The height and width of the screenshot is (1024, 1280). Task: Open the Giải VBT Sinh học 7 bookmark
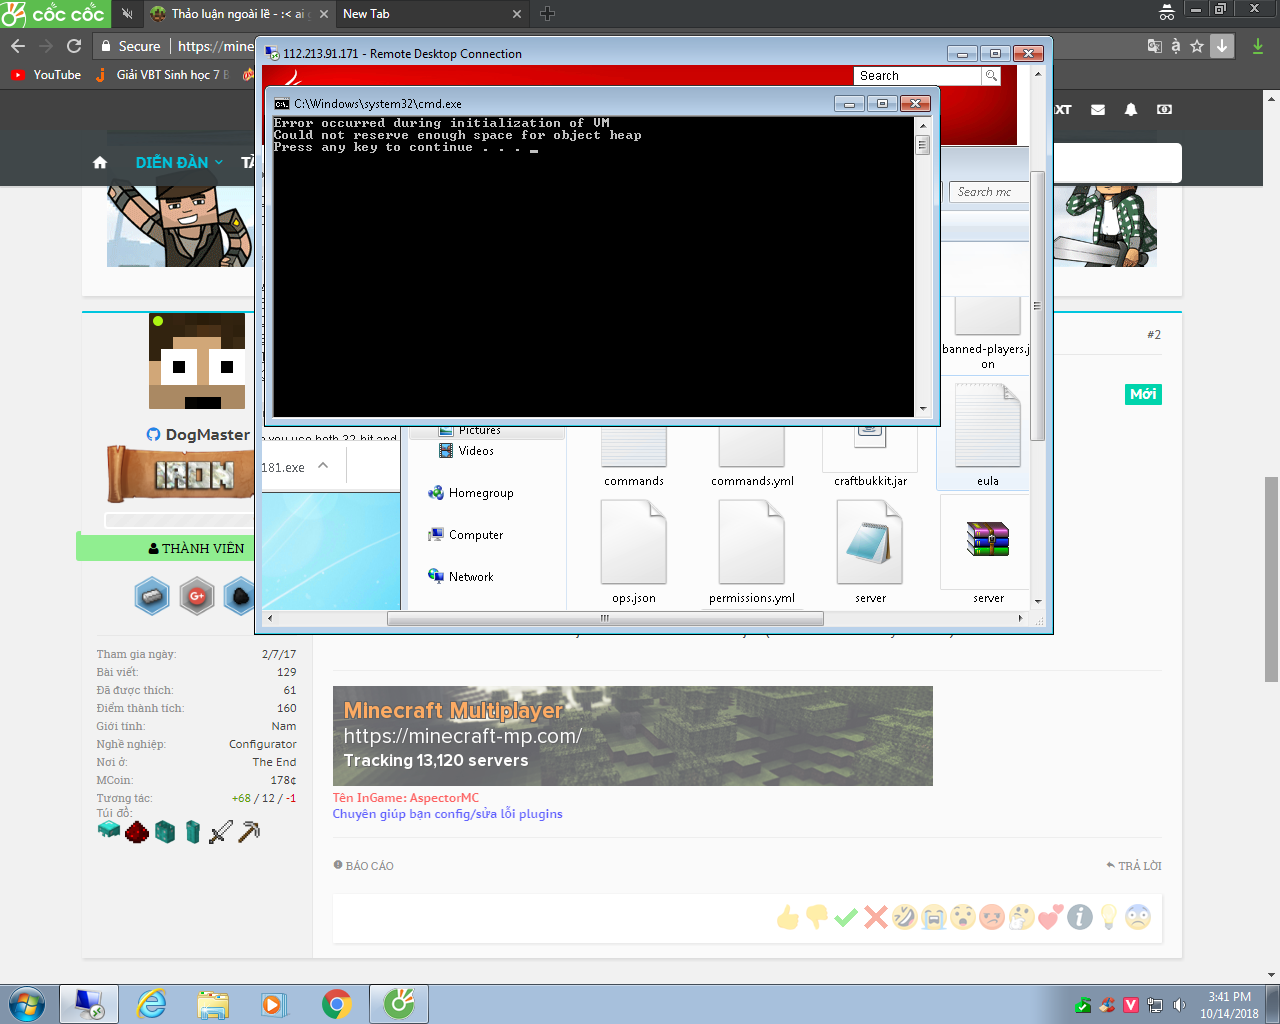point(162,75)
